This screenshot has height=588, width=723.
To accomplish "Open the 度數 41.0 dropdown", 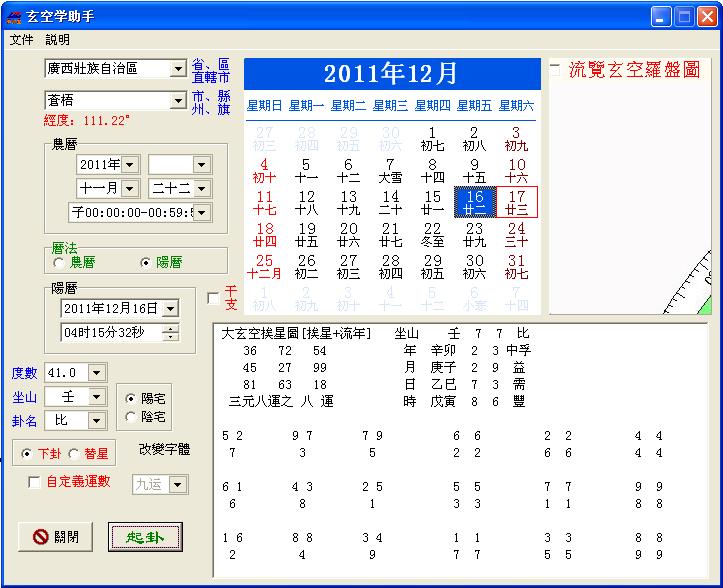I will (96, 373).
